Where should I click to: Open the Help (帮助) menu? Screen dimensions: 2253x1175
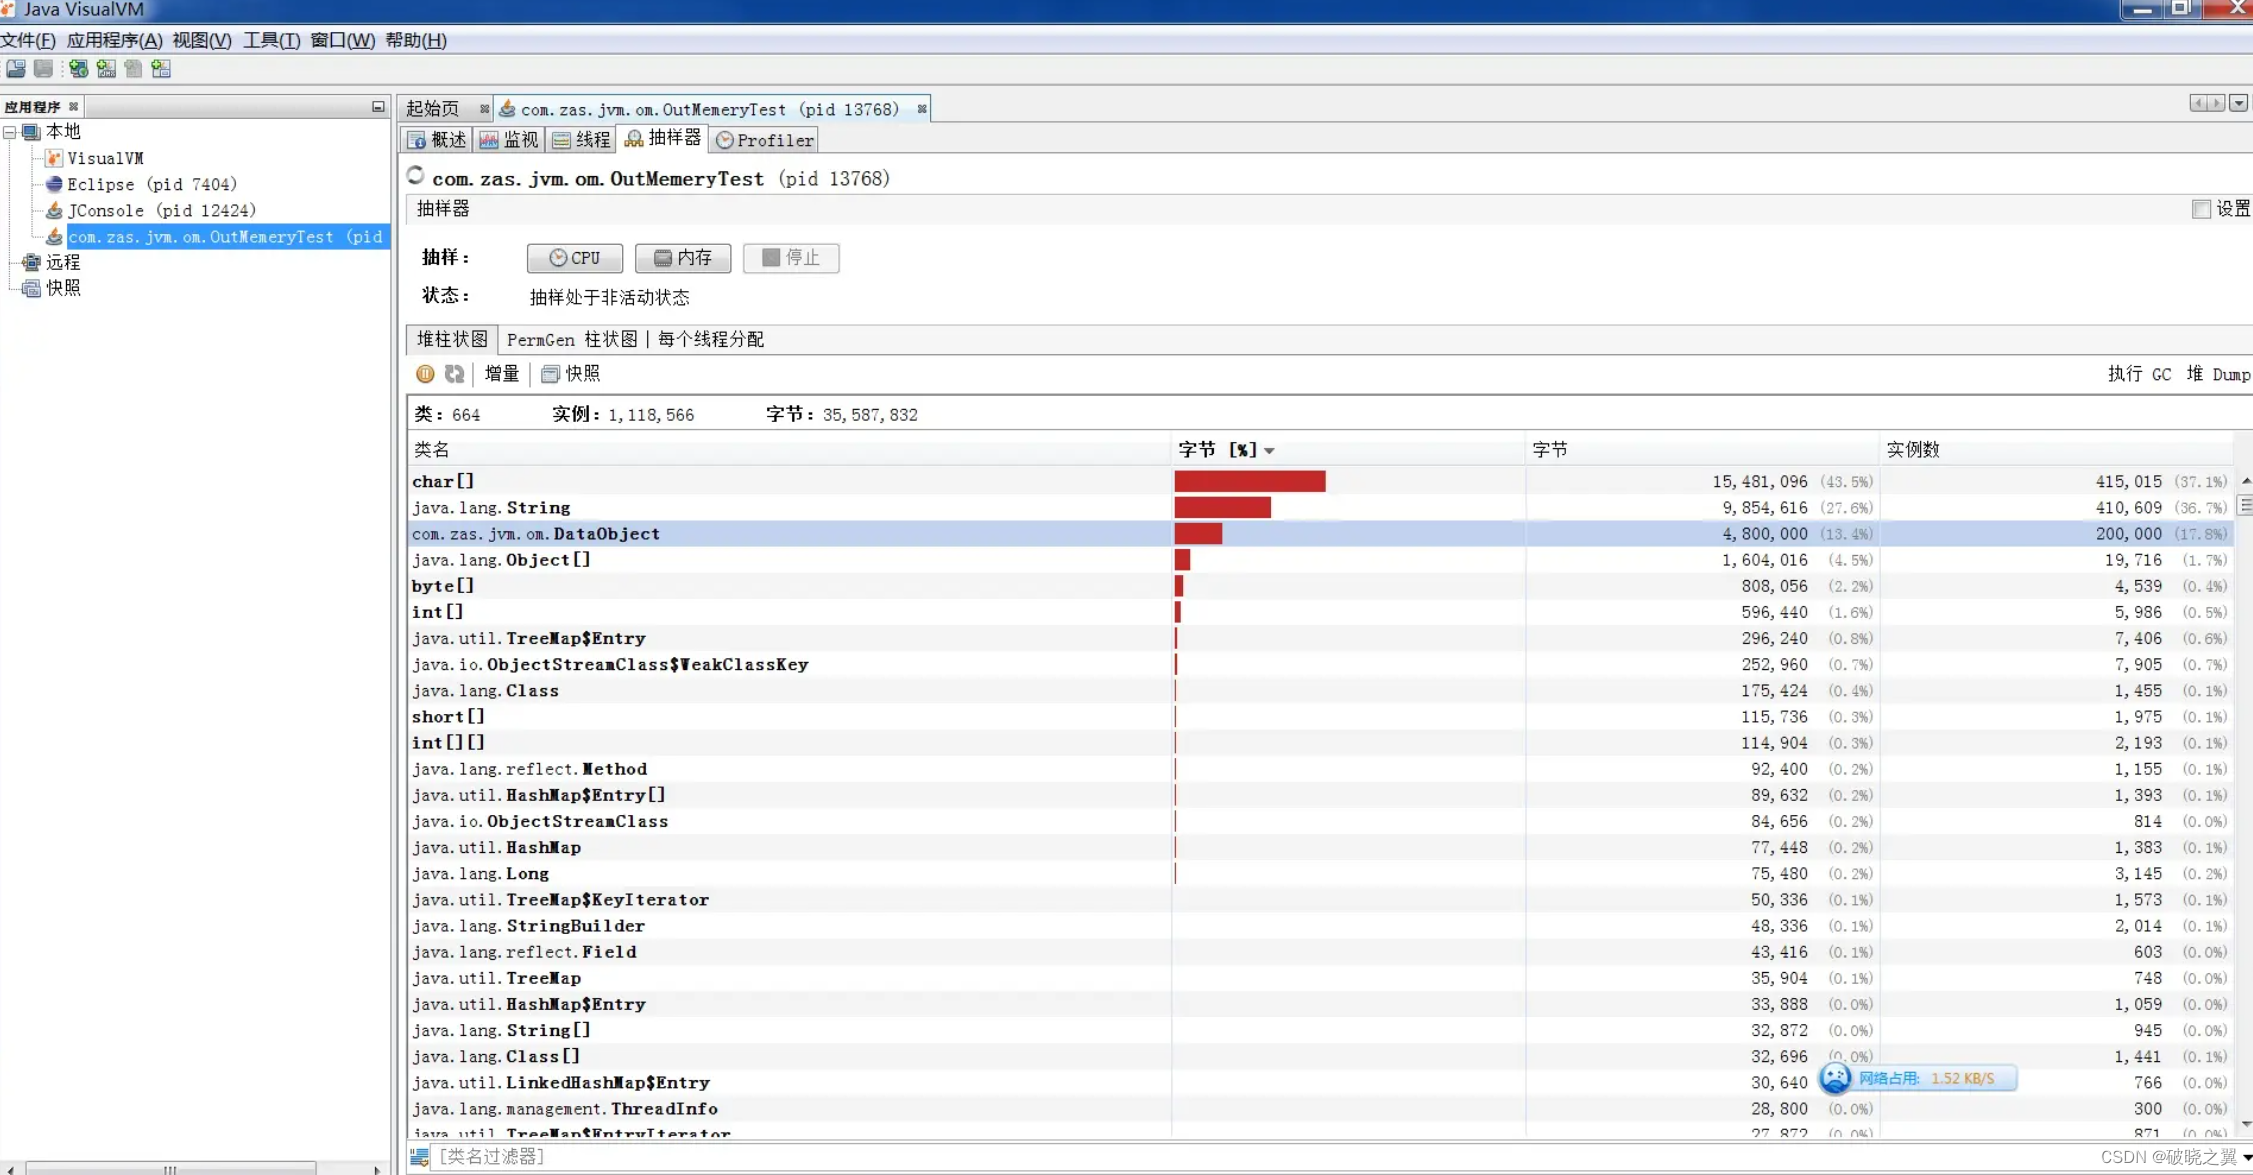tap(416, 40)
